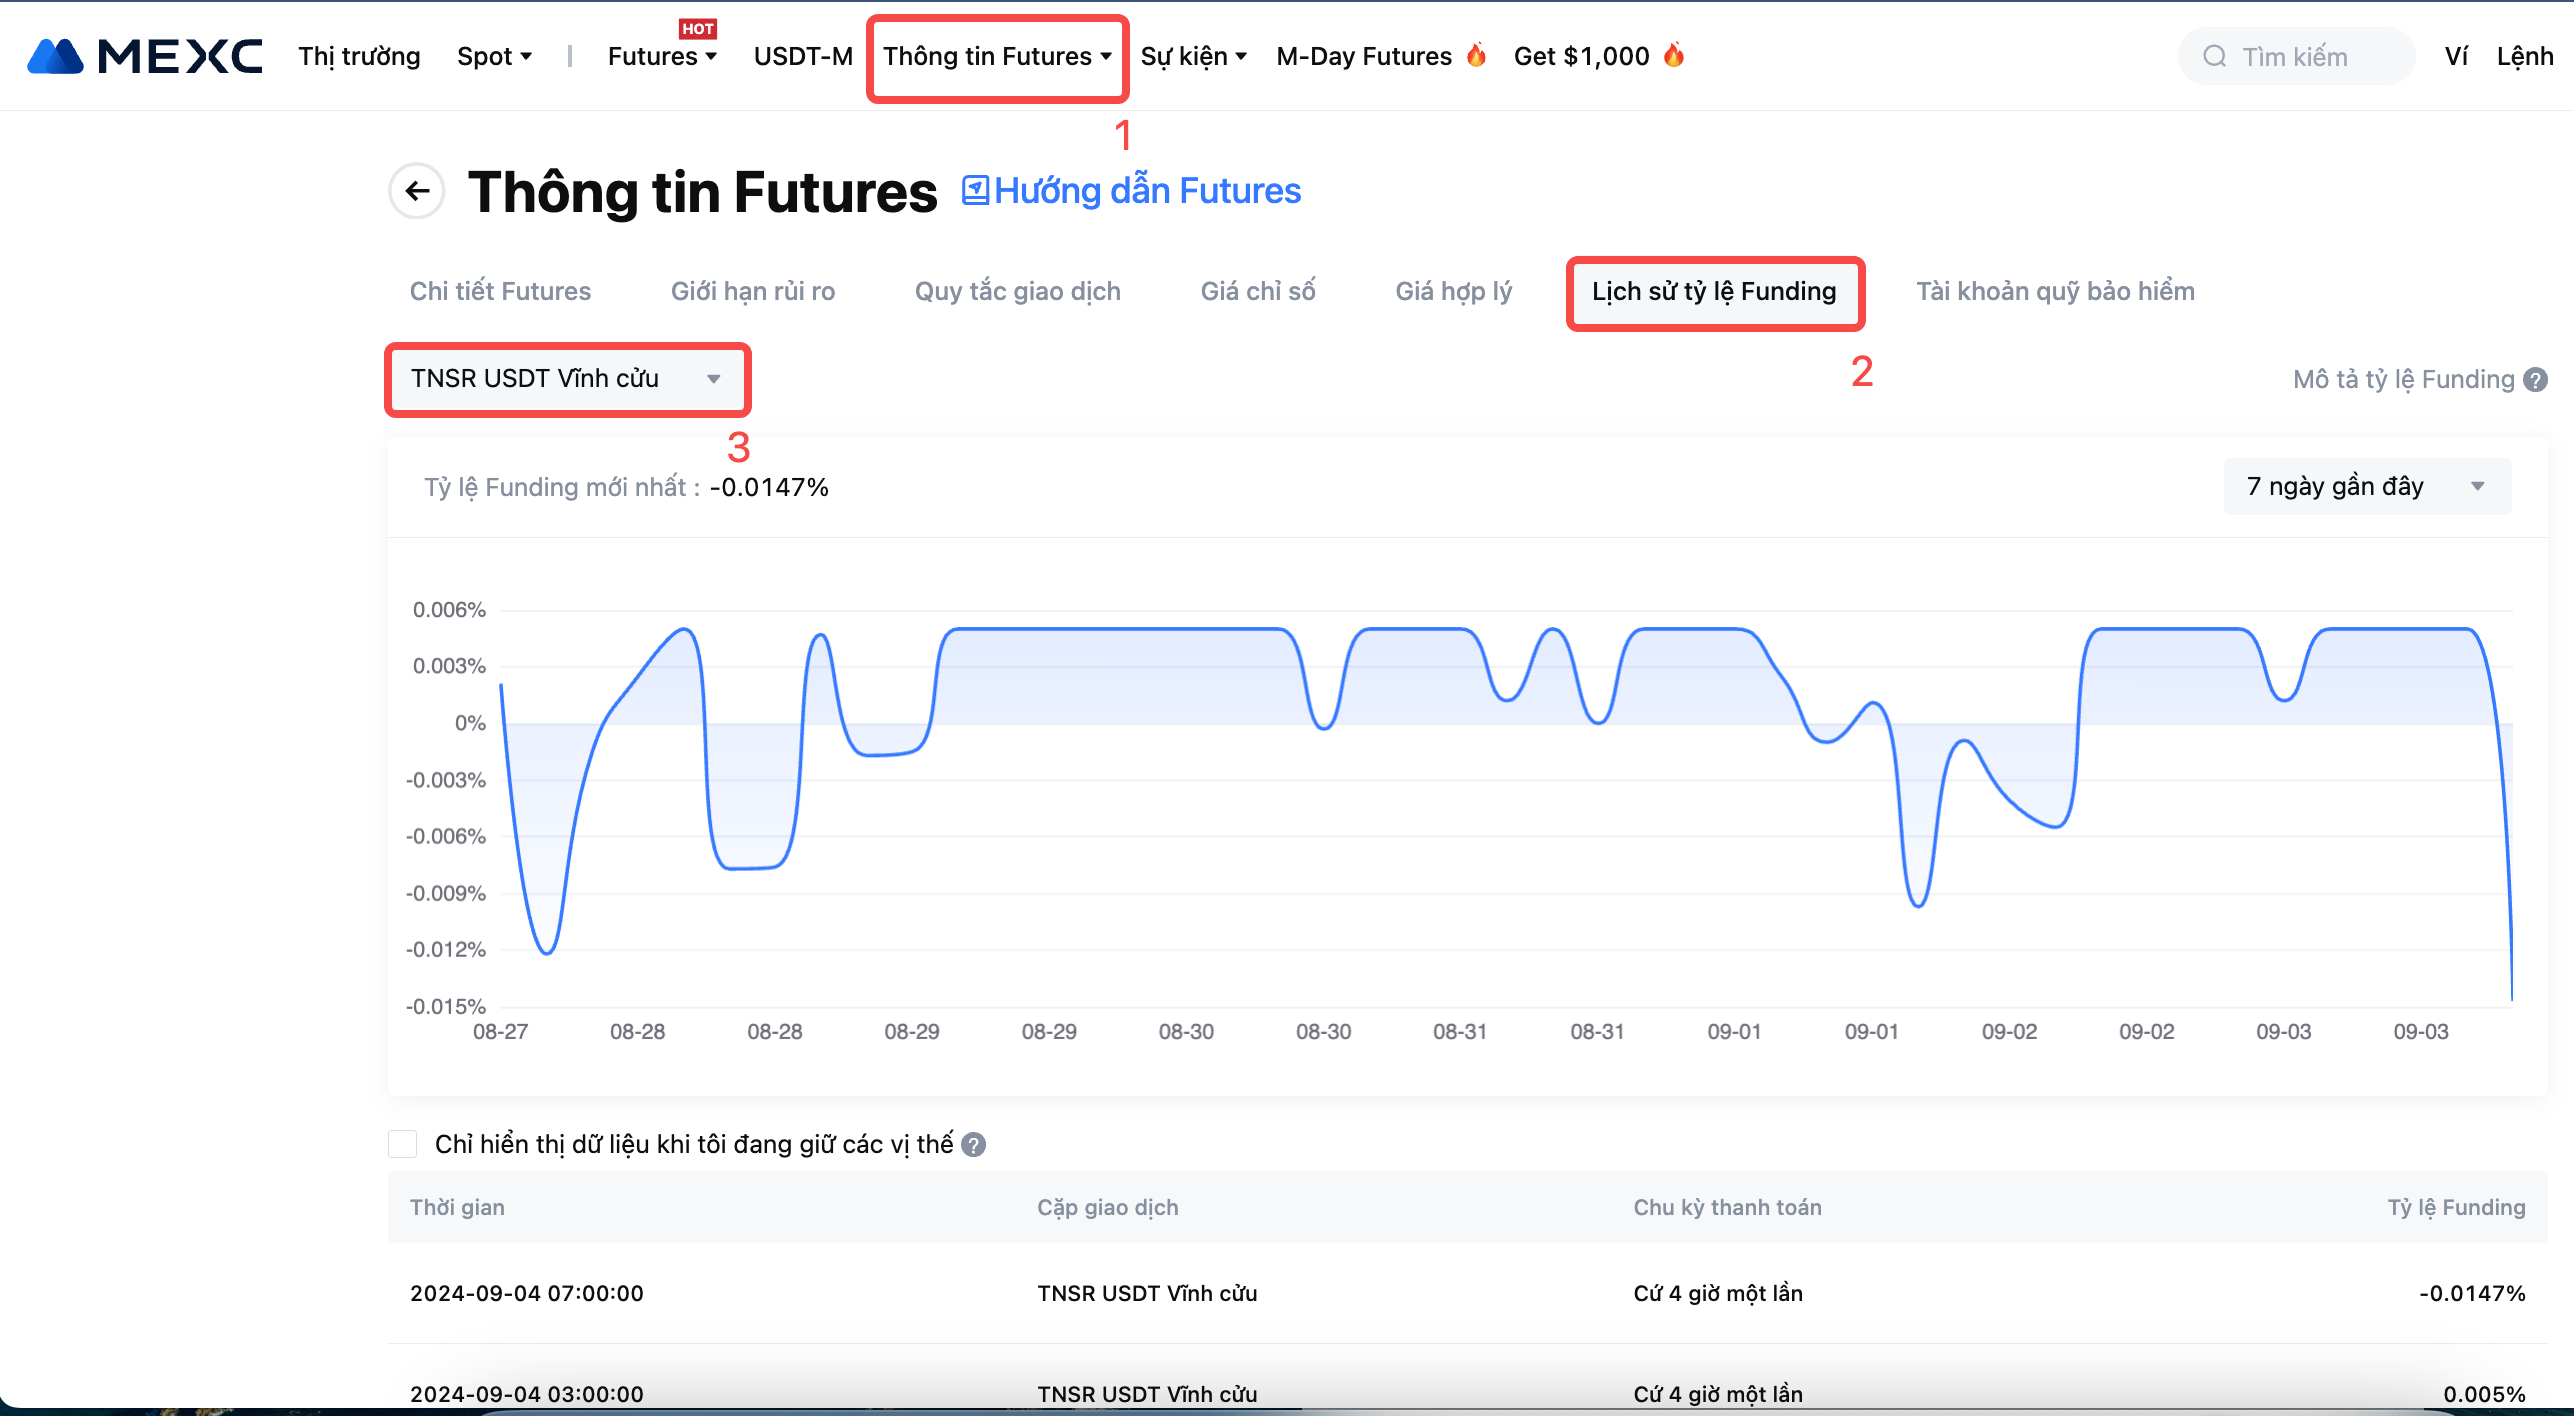Click the Get $1,000 fire icon
This screenshot has width=2574, height=1416.
pos(1674,55)
